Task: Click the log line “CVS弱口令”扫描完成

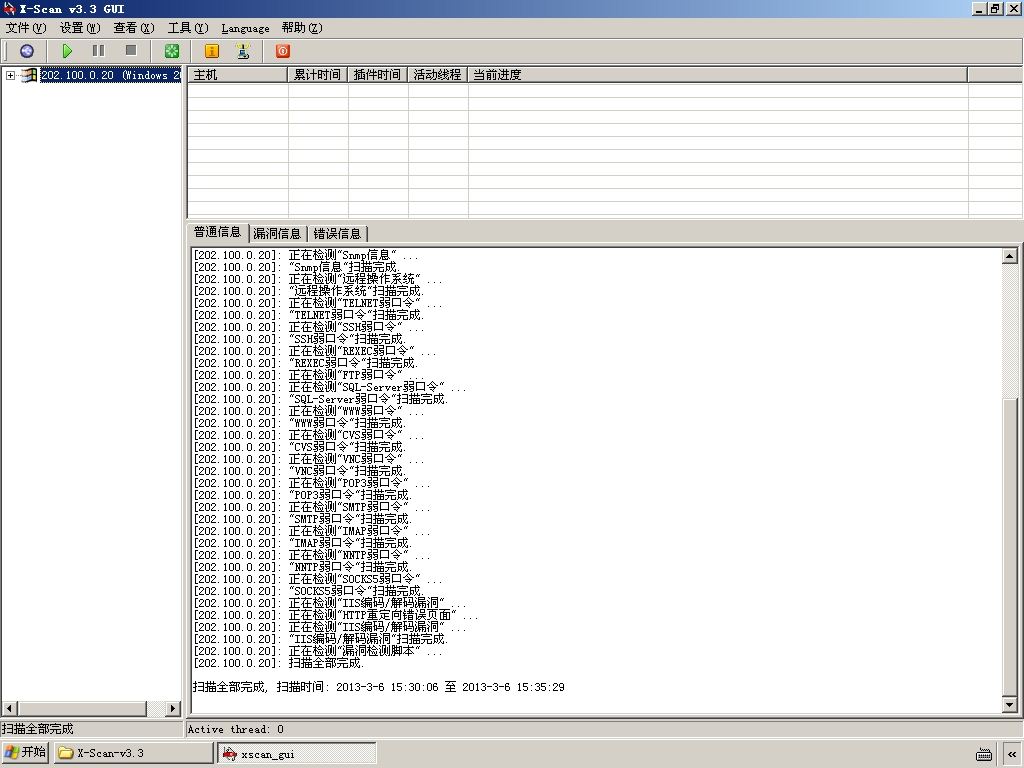Action: tap(300, 447)
